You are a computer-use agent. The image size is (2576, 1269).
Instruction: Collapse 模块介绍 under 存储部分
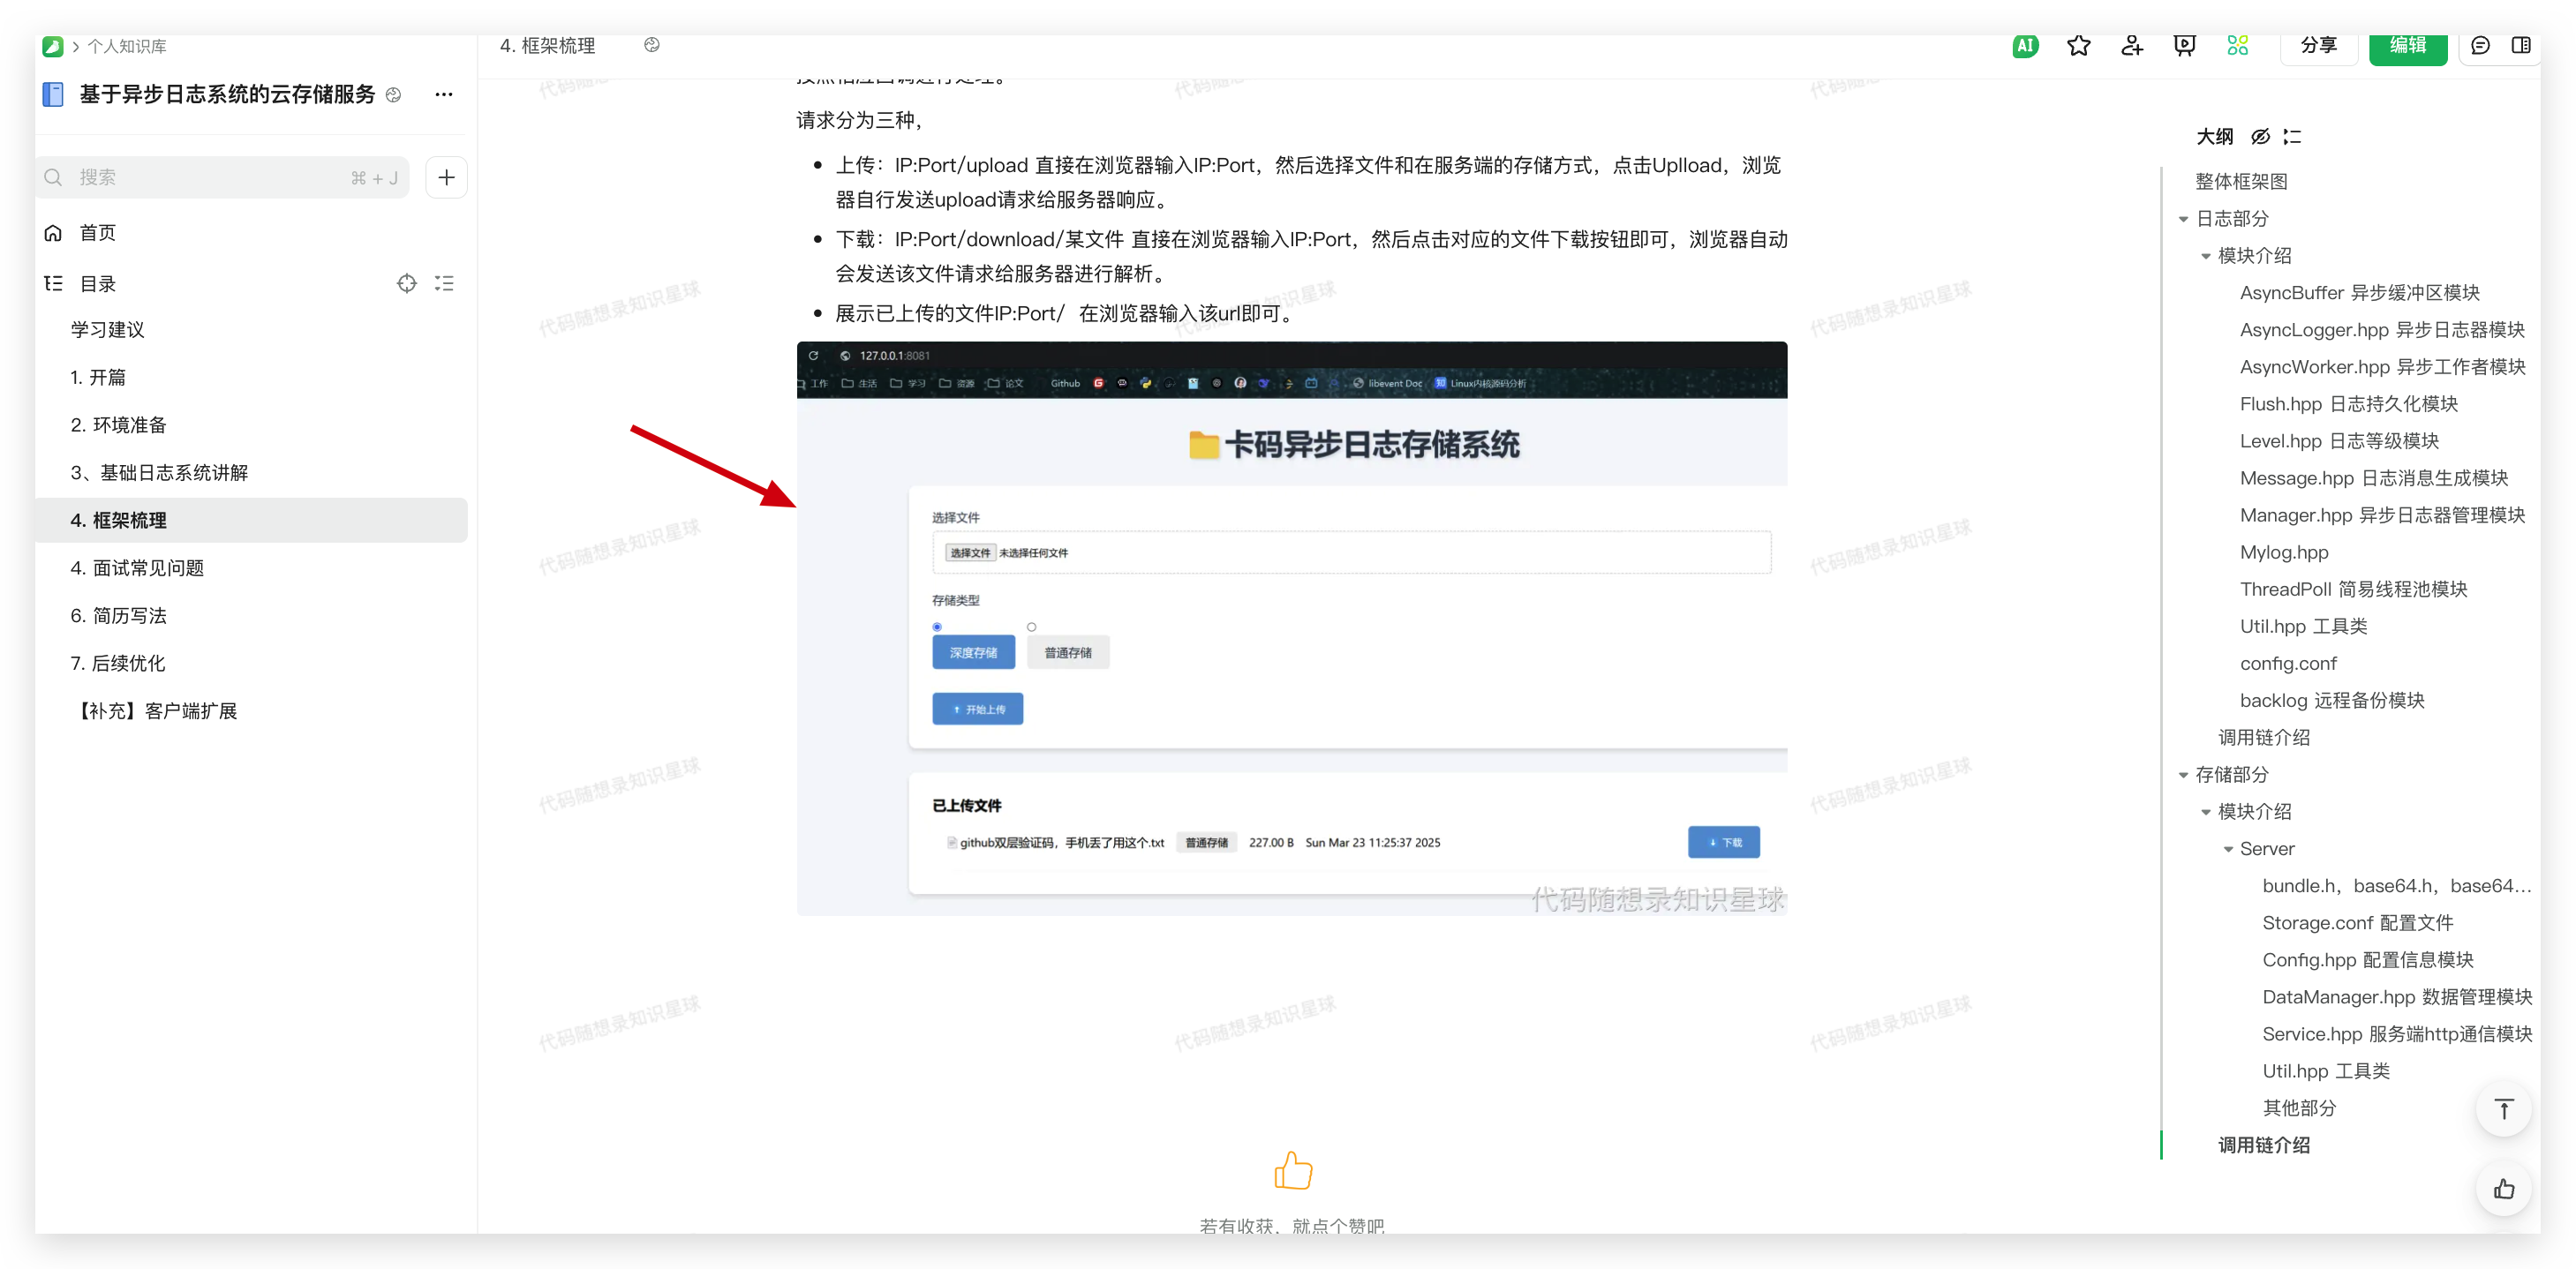click(x=2205, y=812)
